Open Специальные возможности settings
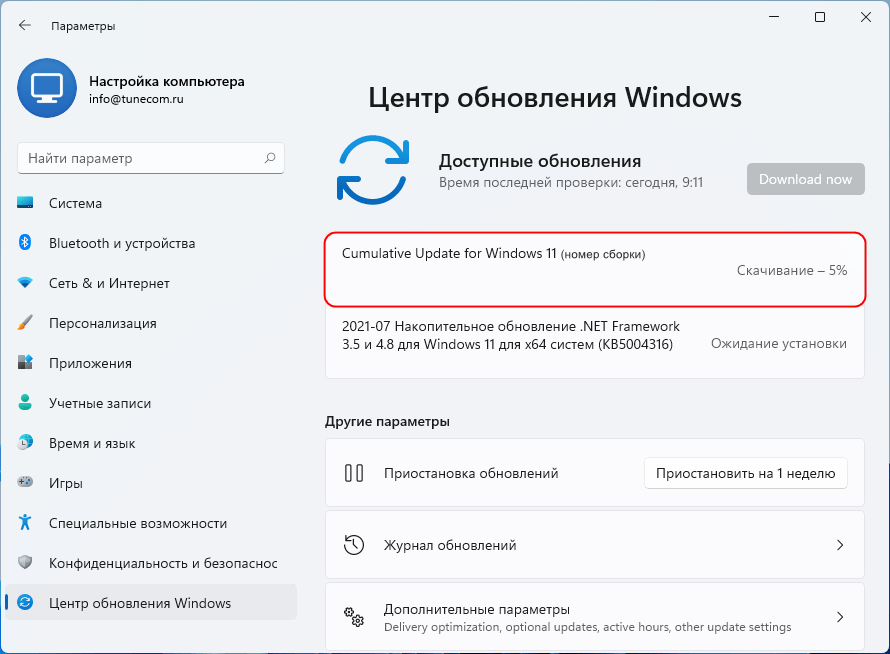This screenshot has width=890, height=654. click(150, 523)
